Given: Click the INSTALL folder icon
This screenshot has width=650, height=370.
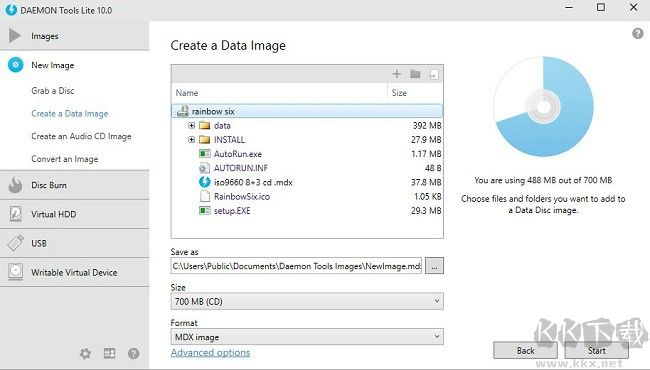Looking at the screenshot, I should pos(204,140).
